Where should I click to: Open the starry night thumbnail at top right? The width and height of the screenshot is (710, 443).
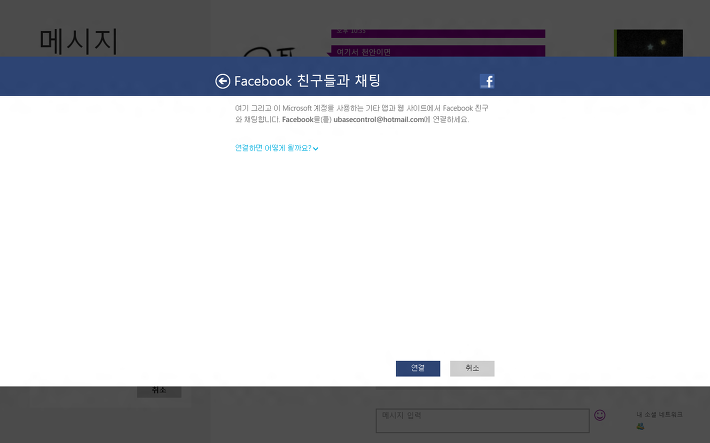[x=648, y=43]
